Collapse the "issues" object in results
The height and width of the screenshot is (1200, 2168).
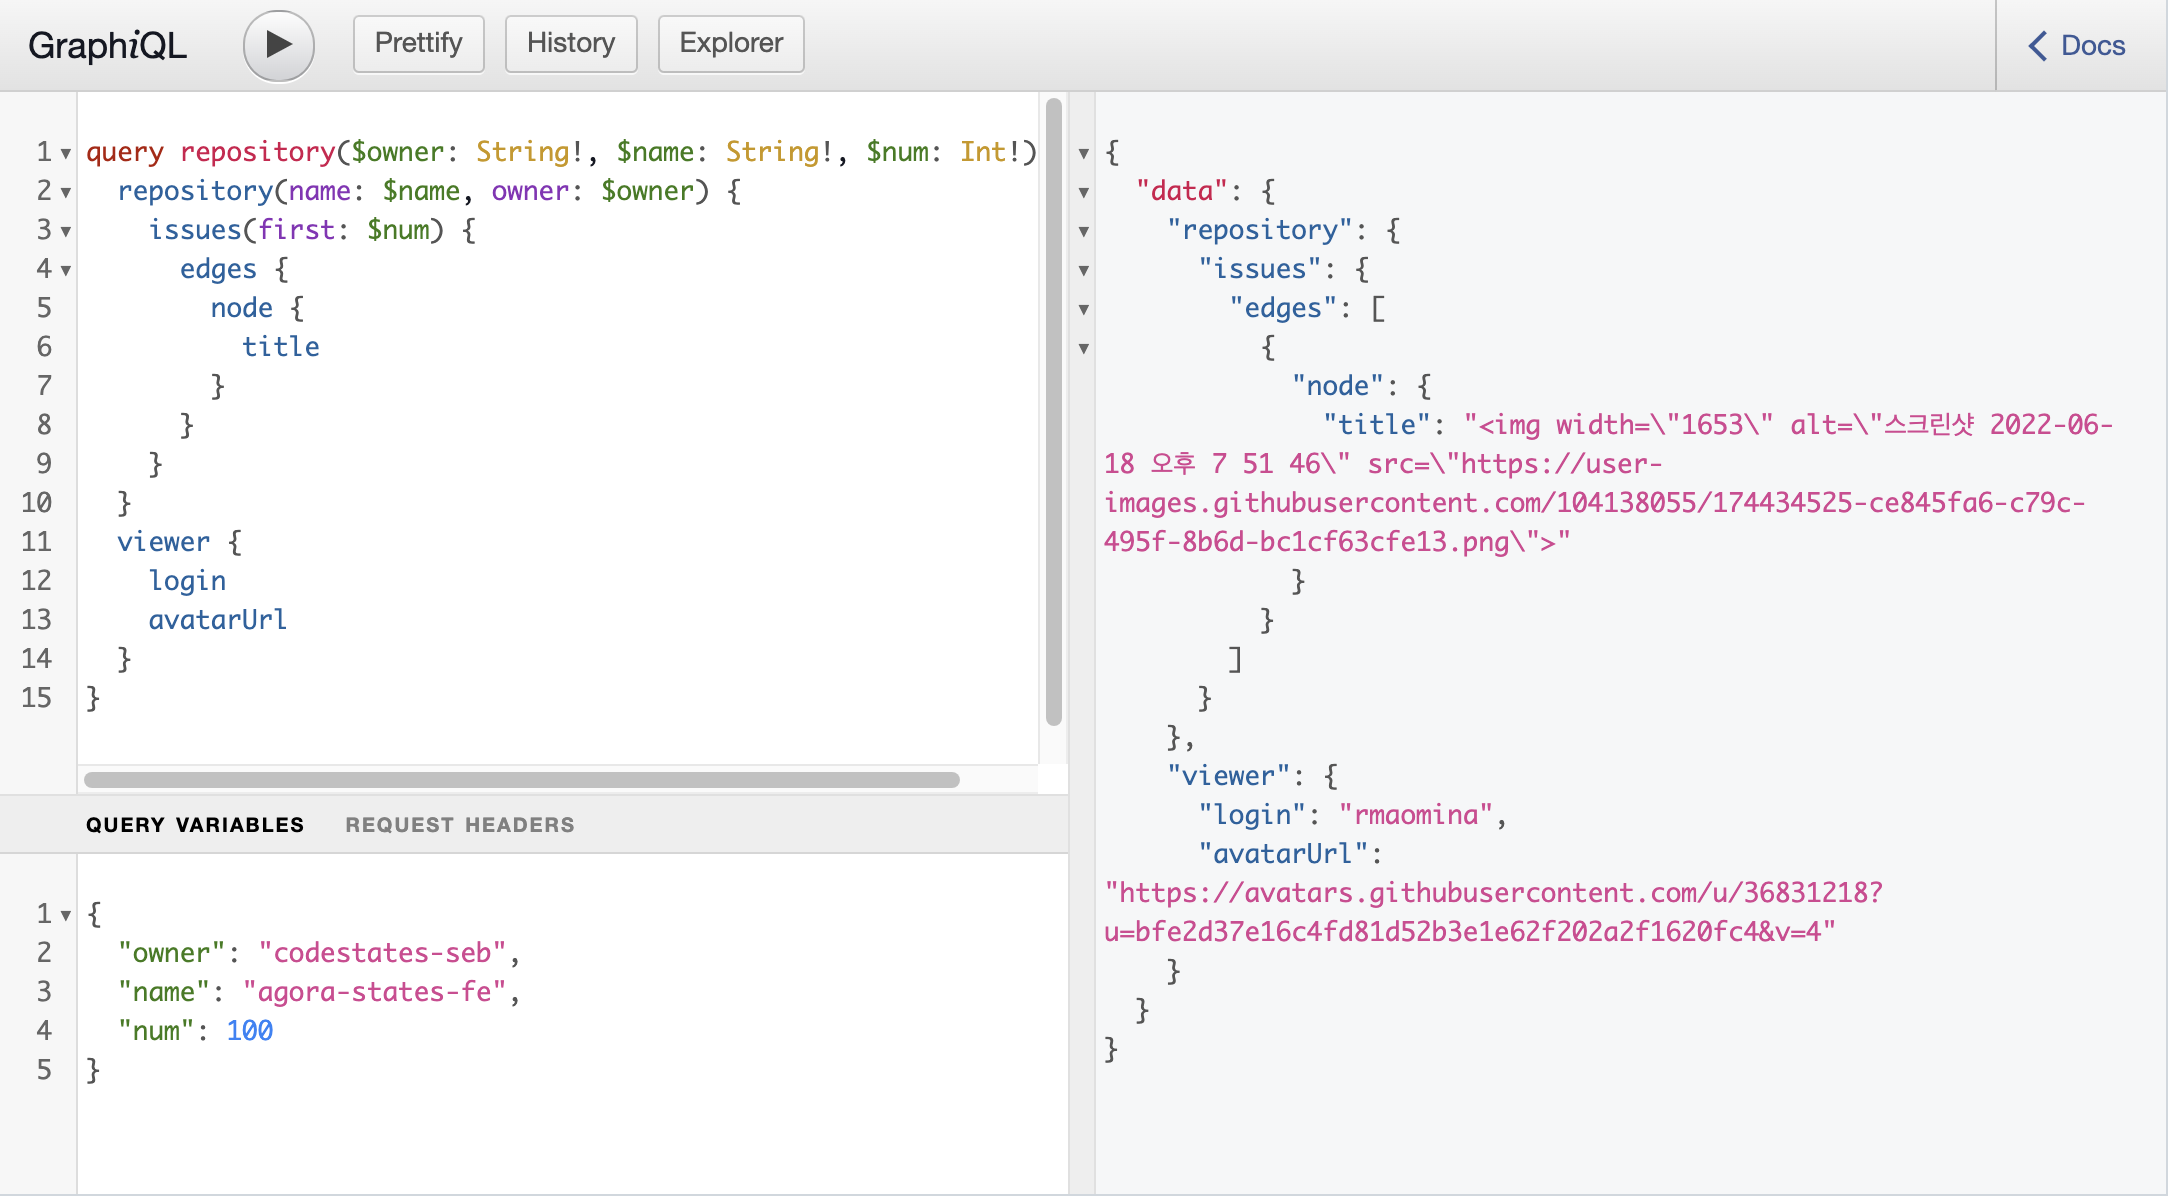point(1083,271)
